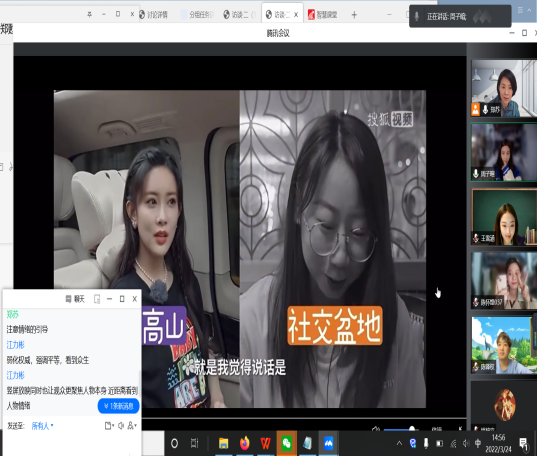Open the Tencent Meeting taskbar icon
Screen dimensions: 537x456
tap(328, 443)
